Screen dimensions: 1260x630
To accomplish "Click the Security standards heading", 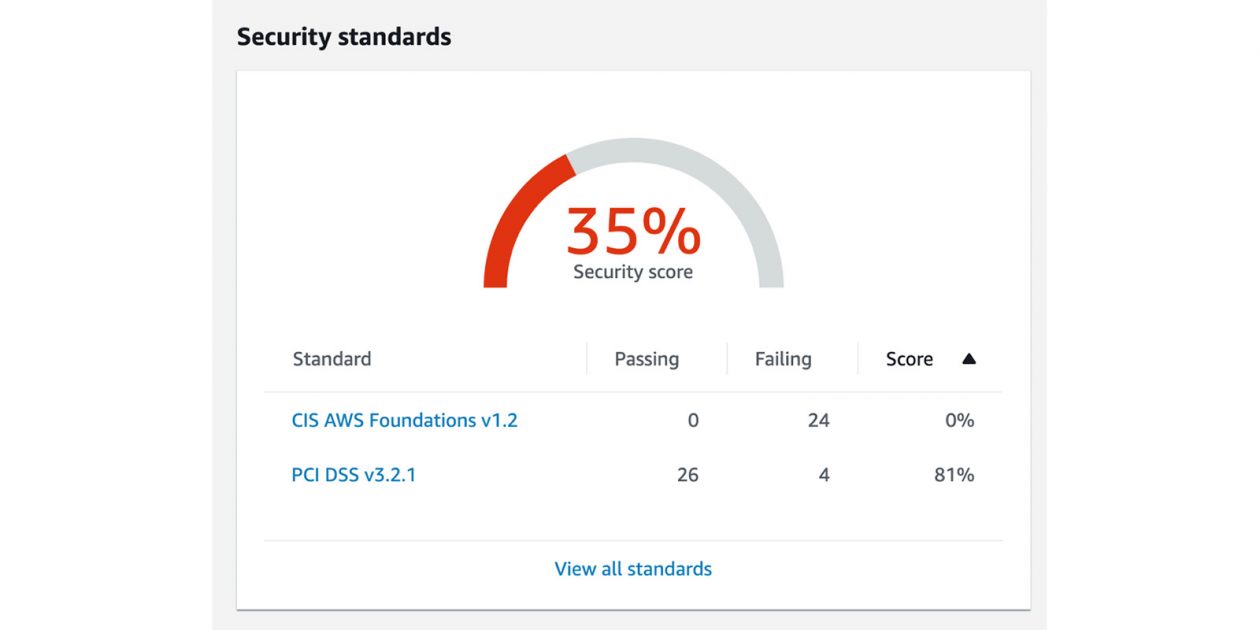I will 344,38.
